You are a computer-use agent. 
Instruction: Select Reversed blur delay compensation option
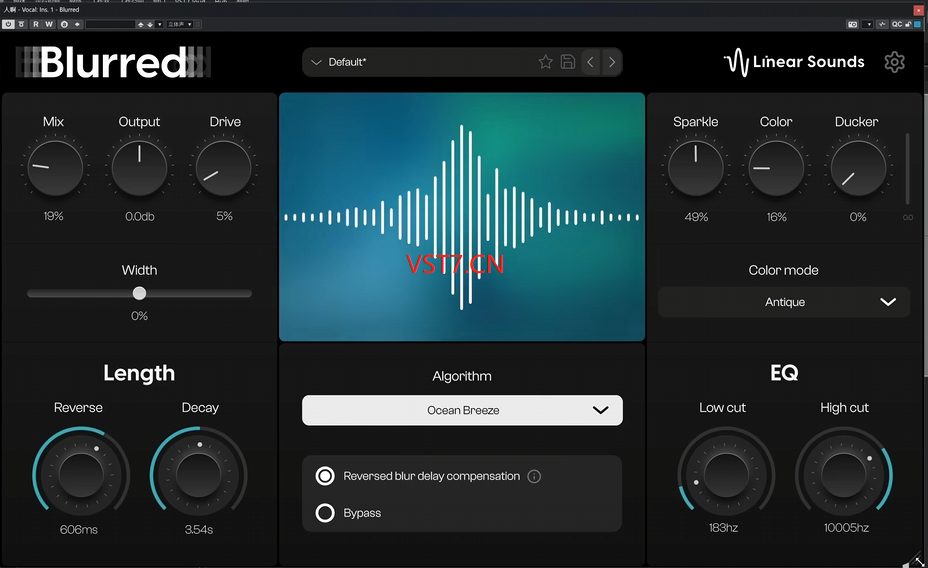325,477
